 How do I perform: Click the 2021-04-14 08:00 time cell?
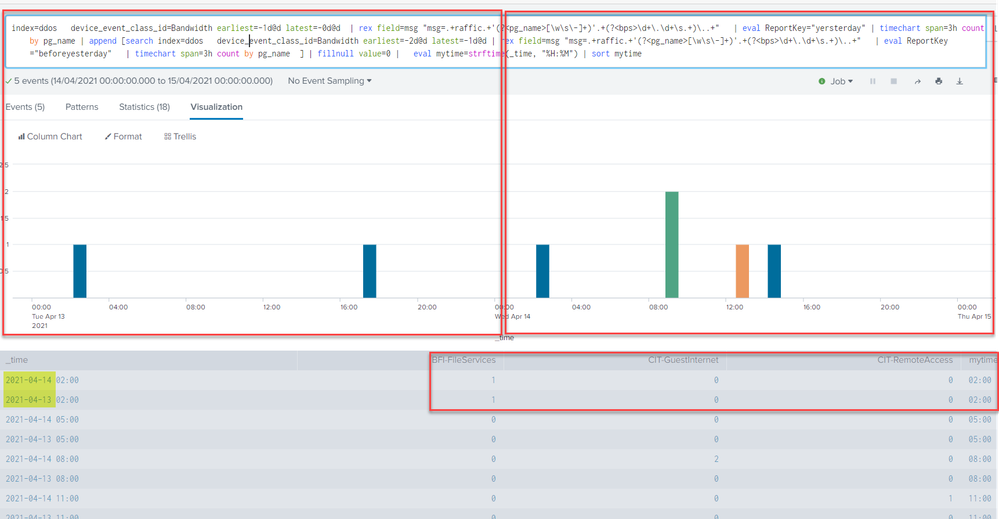[x=42, y=459]
